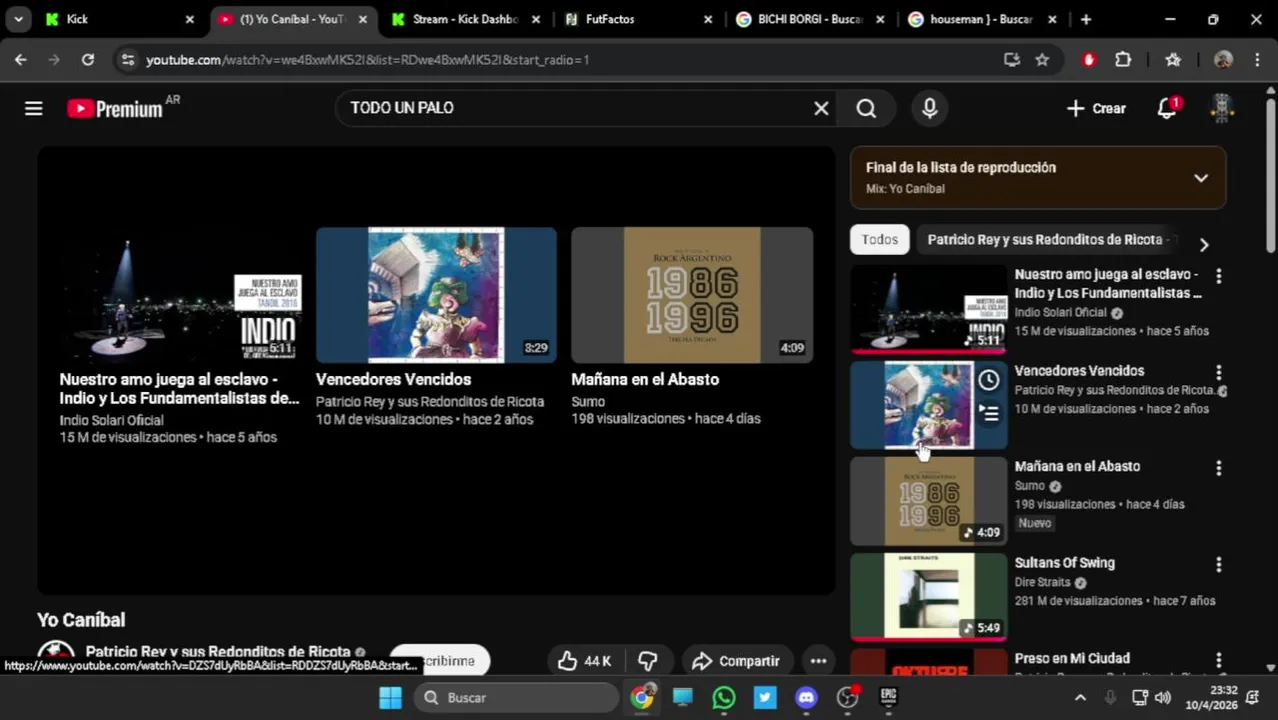
Task: Start voice search with the microphone
Action: (930, 108)
